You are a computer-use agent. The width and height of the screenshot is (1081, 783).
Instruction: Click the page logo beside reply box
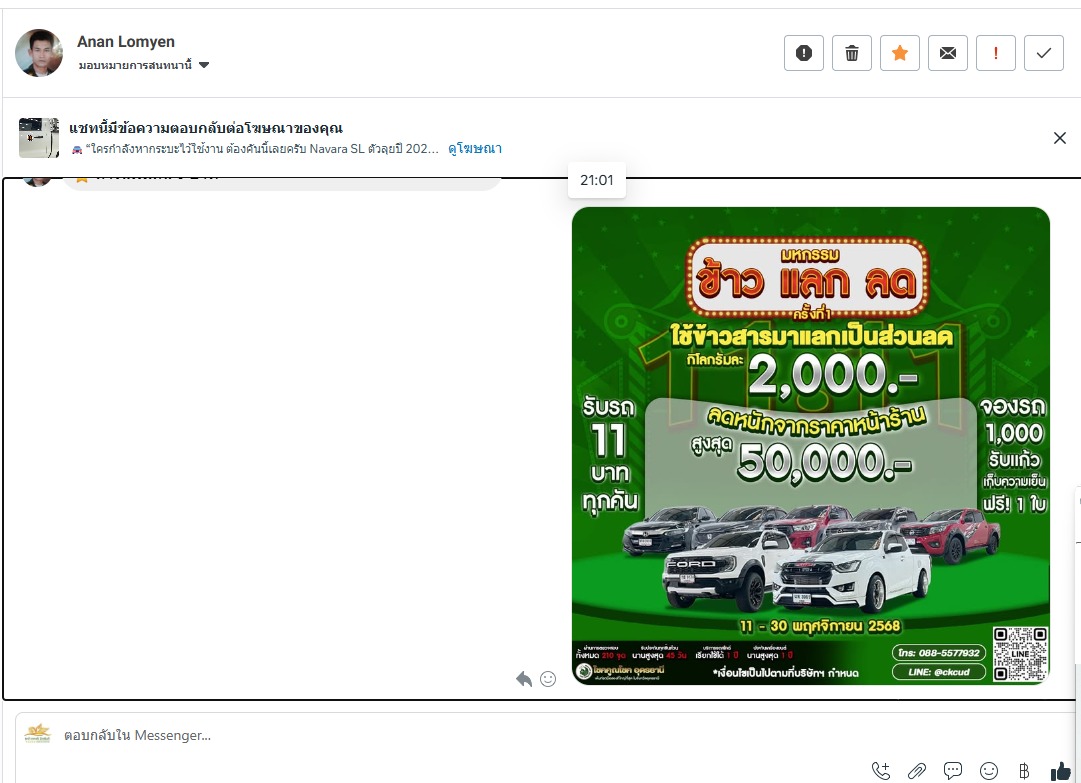[38, 733]
